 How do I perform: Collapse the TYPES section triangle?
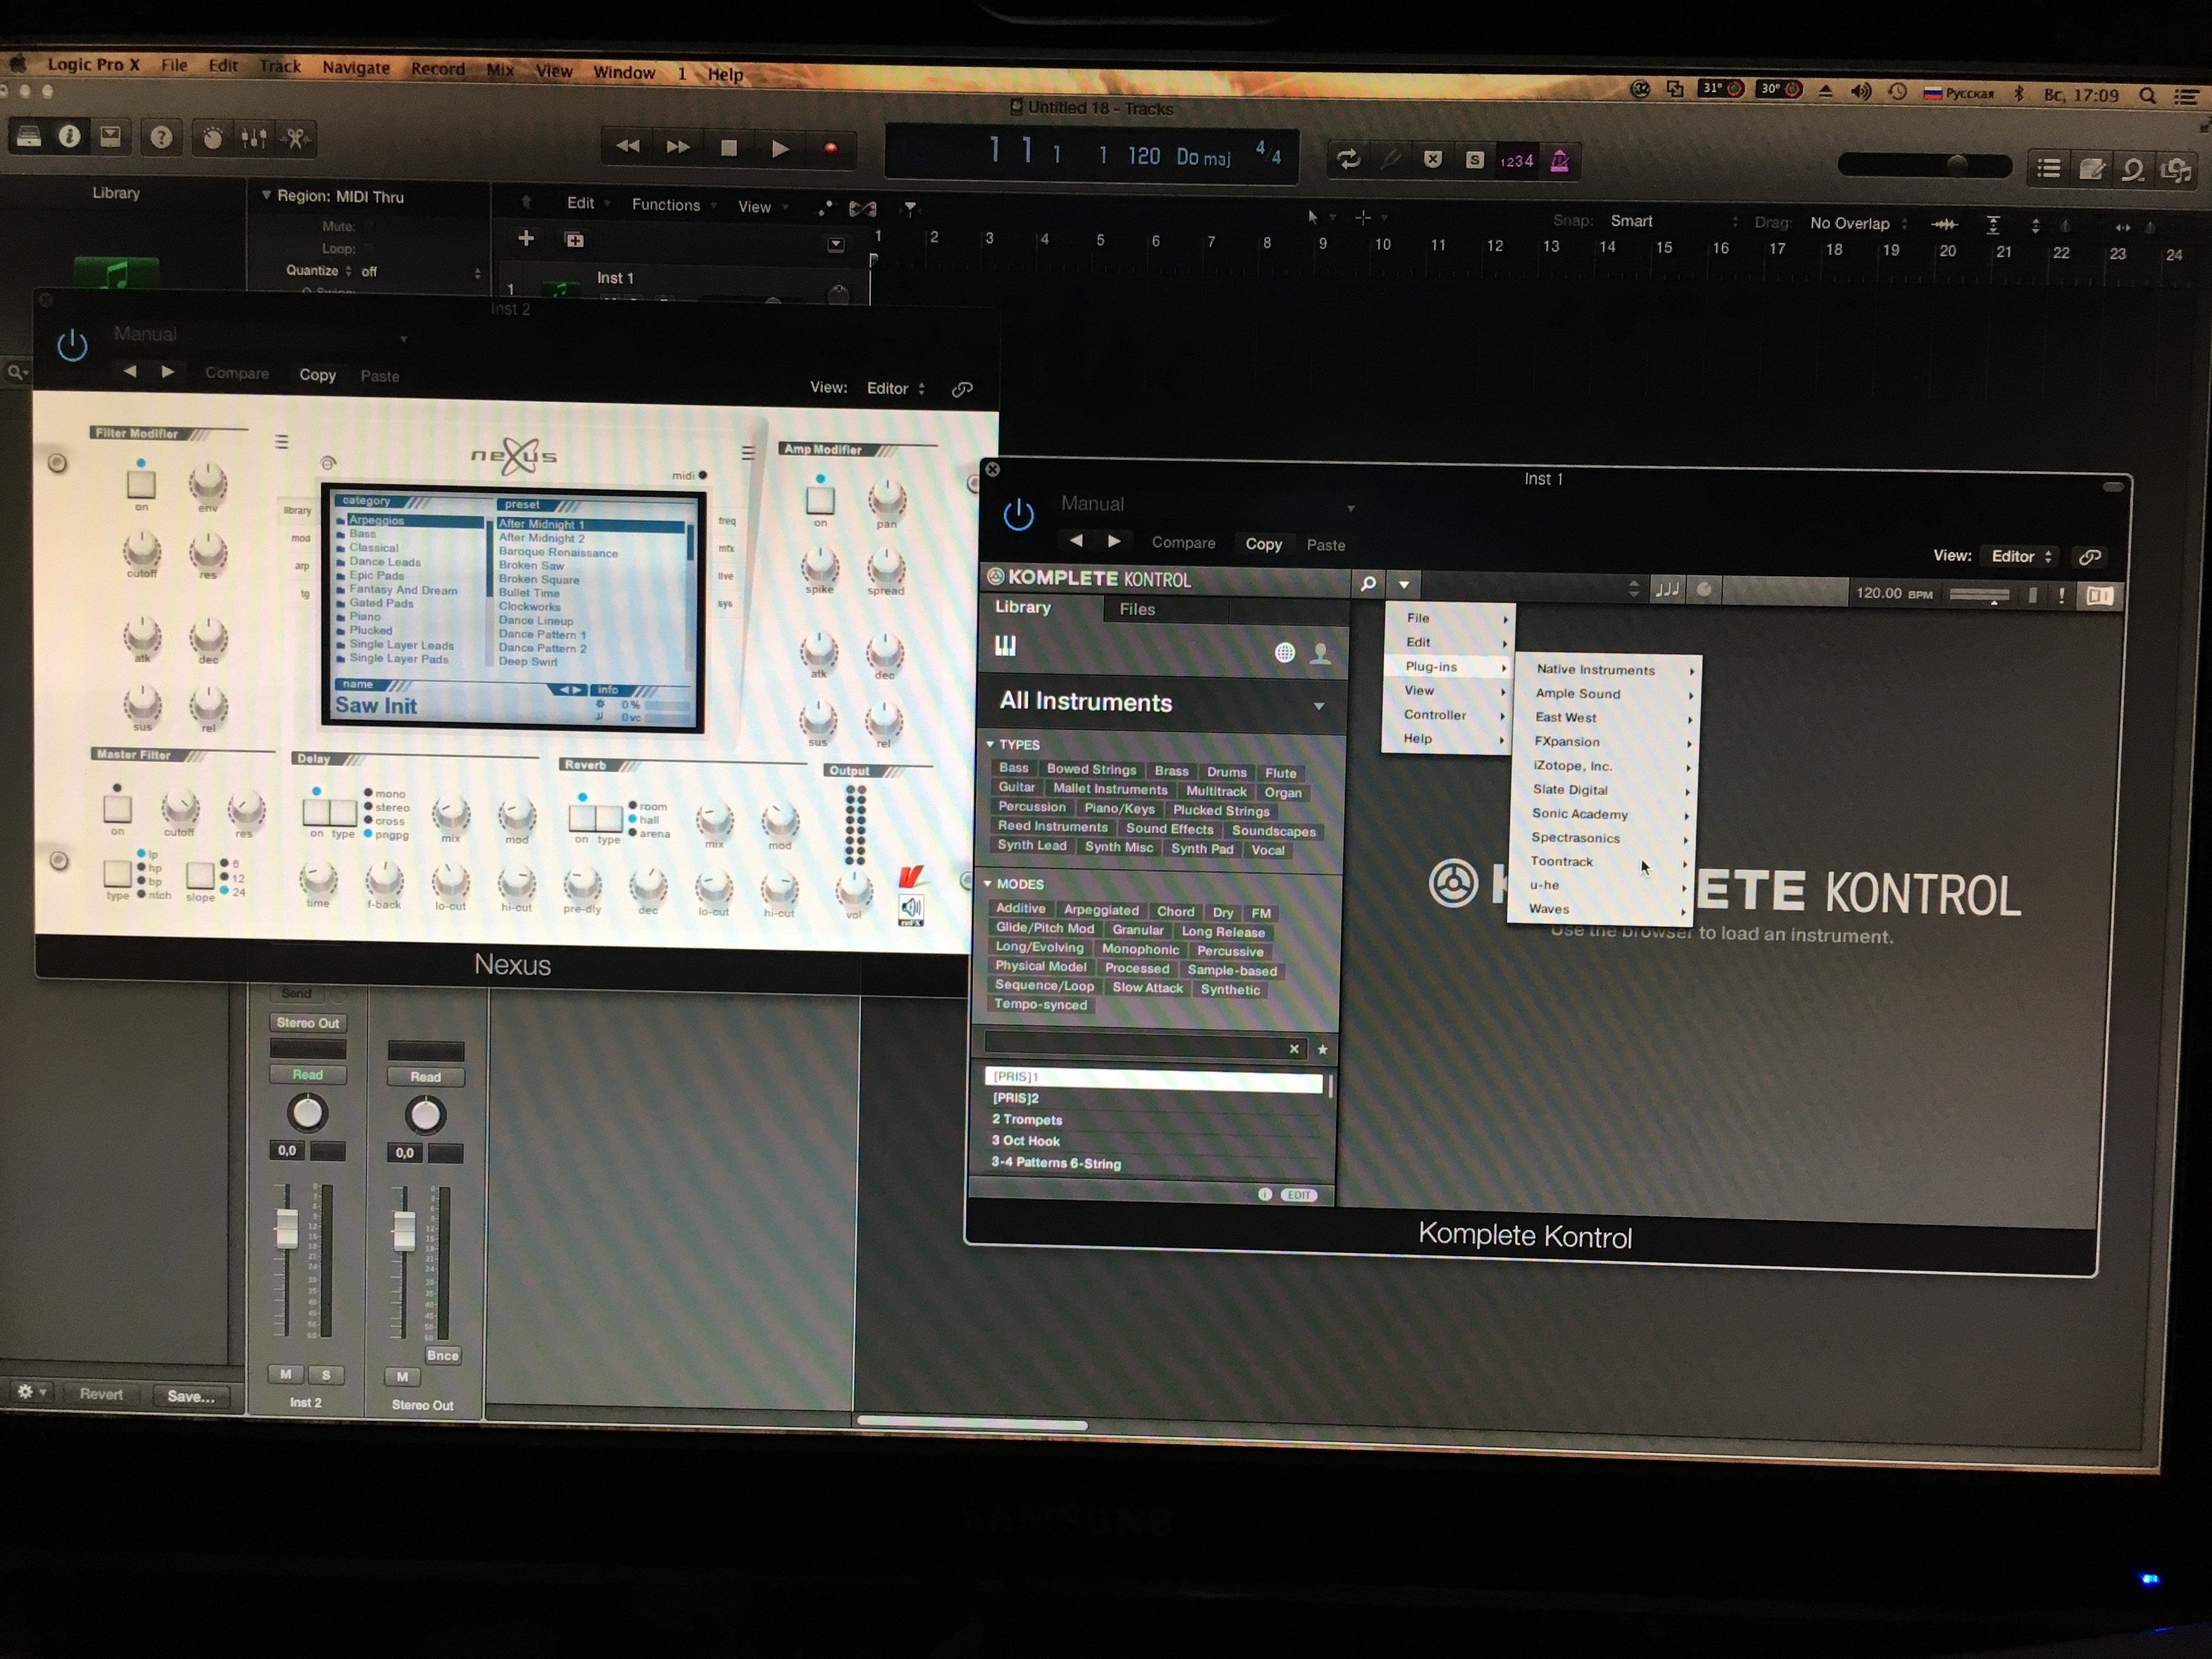[x=990, y=744]
